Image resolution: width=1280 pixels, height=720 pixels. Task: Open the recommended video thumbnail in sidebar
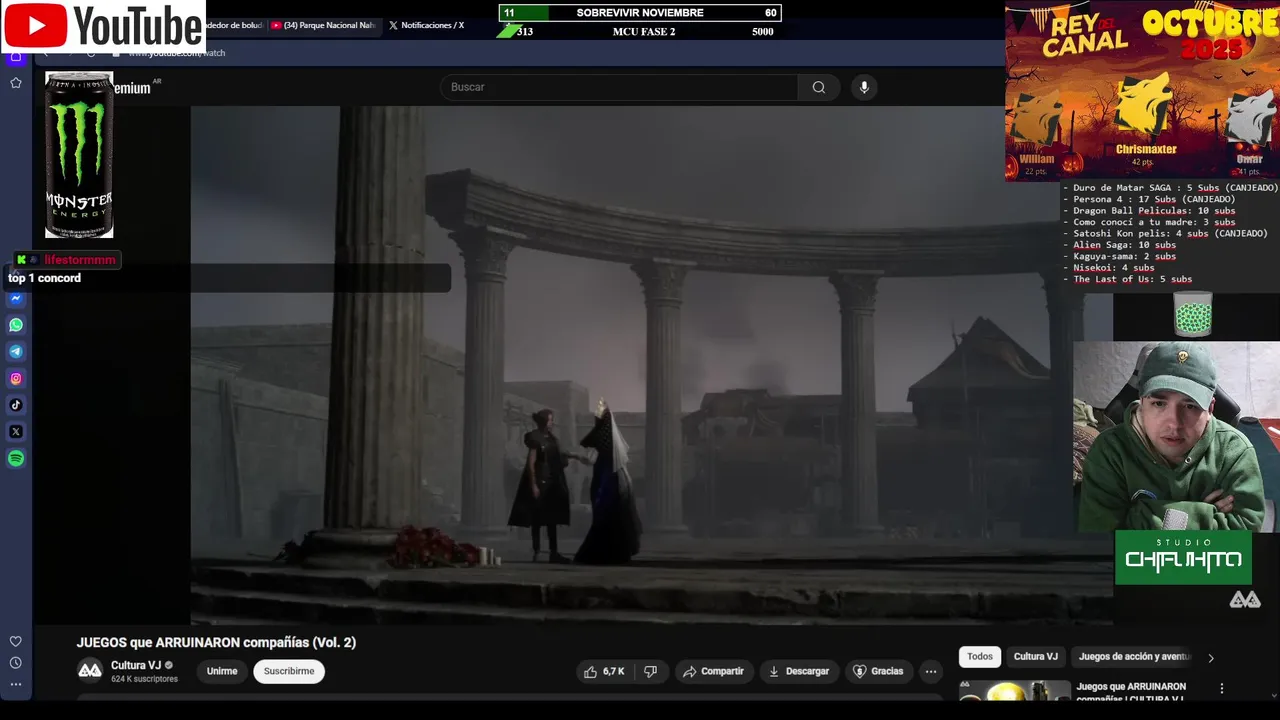click(1015, 691)
